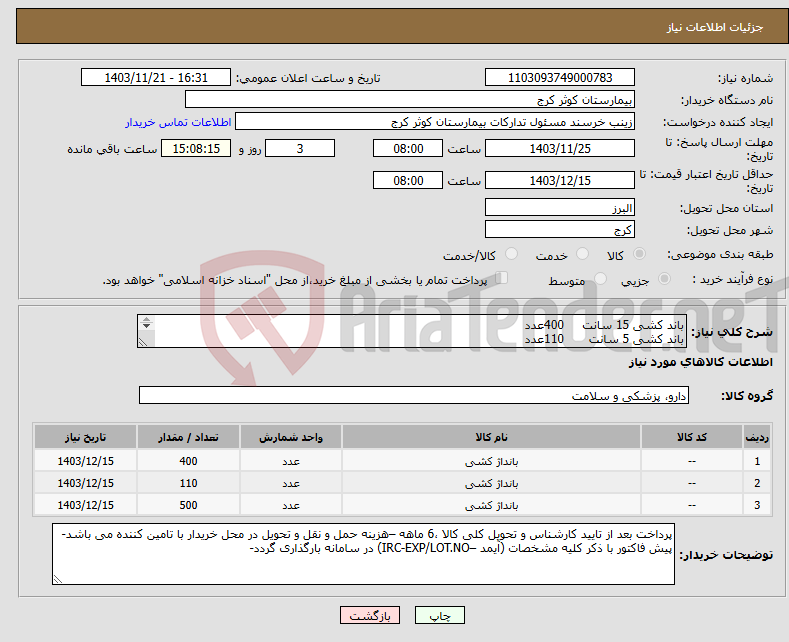Select the خدمت radio button
Image resolution: width=789 pixels, height=642 pixels.
tap(582, 254)
